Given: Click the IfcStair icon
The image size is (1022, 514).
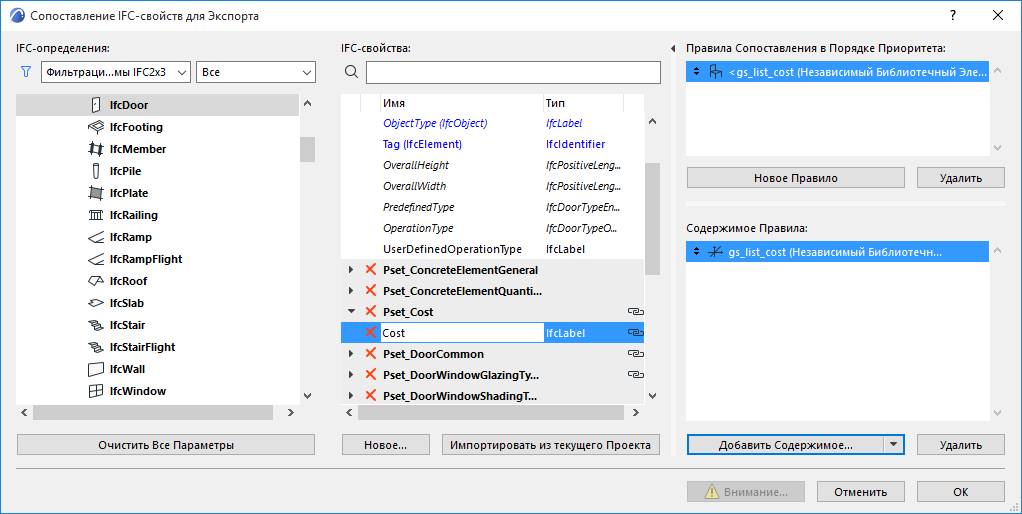Looking at the screenshot, I should tap(96, 325).
